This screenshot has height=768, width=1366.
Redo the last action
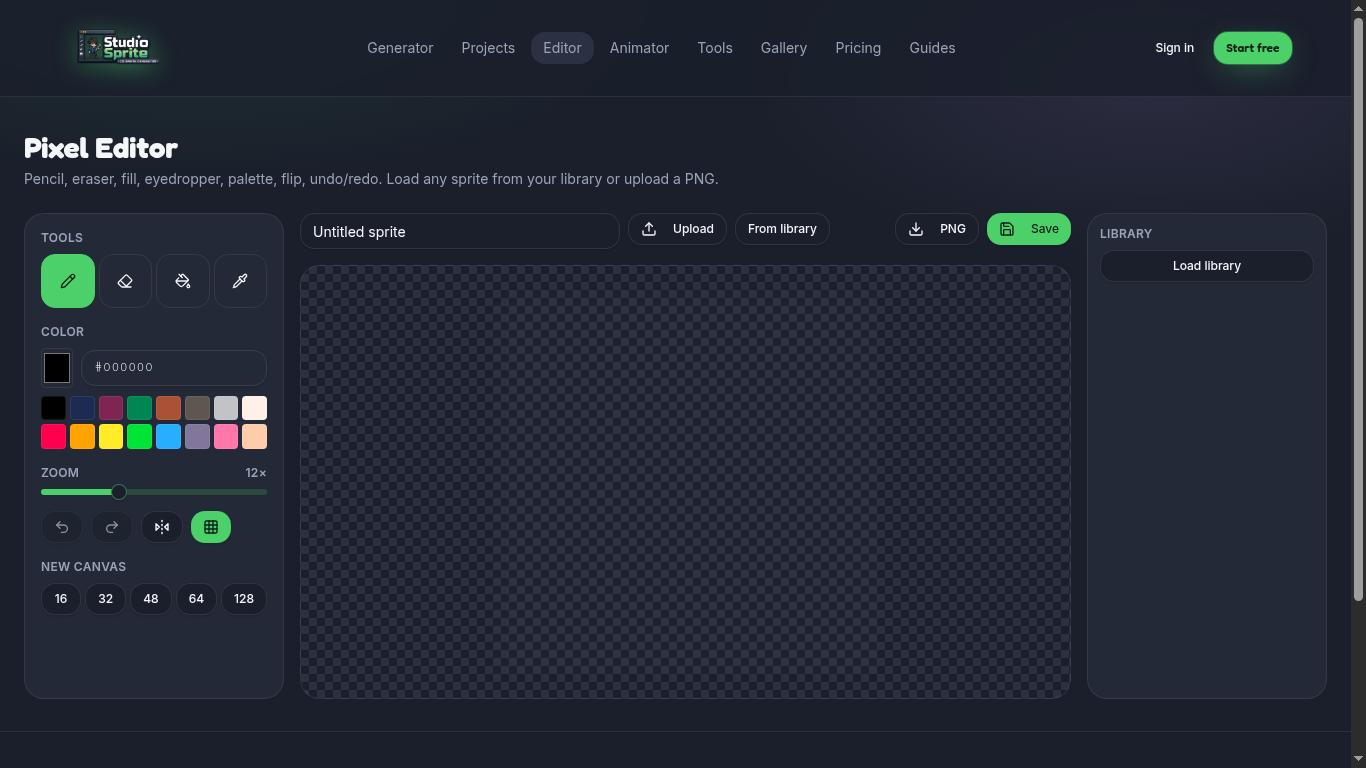click(x=112, y=527)
